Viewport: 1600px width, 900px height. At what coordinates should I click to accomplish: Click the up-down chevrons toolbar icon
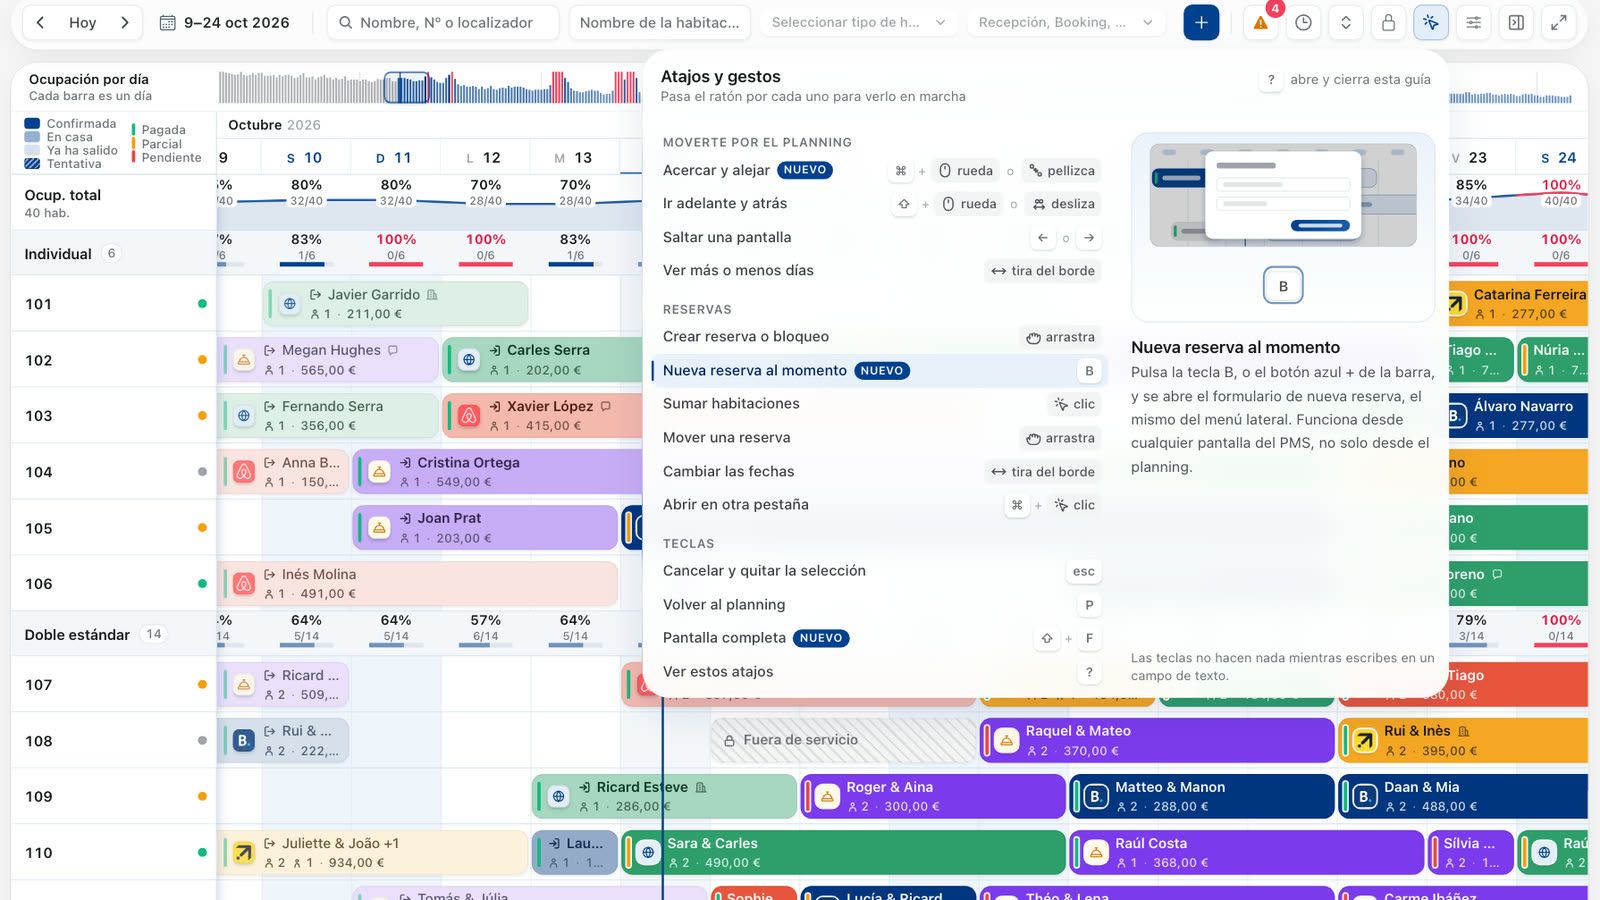coord(1346,22)
